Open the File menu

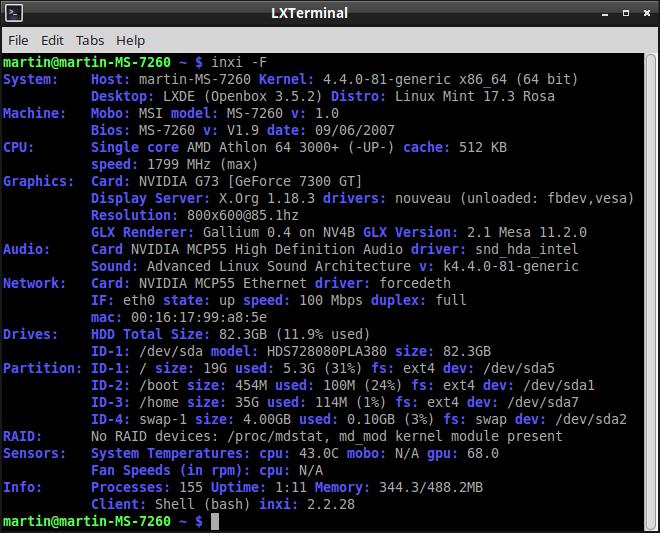18,40
